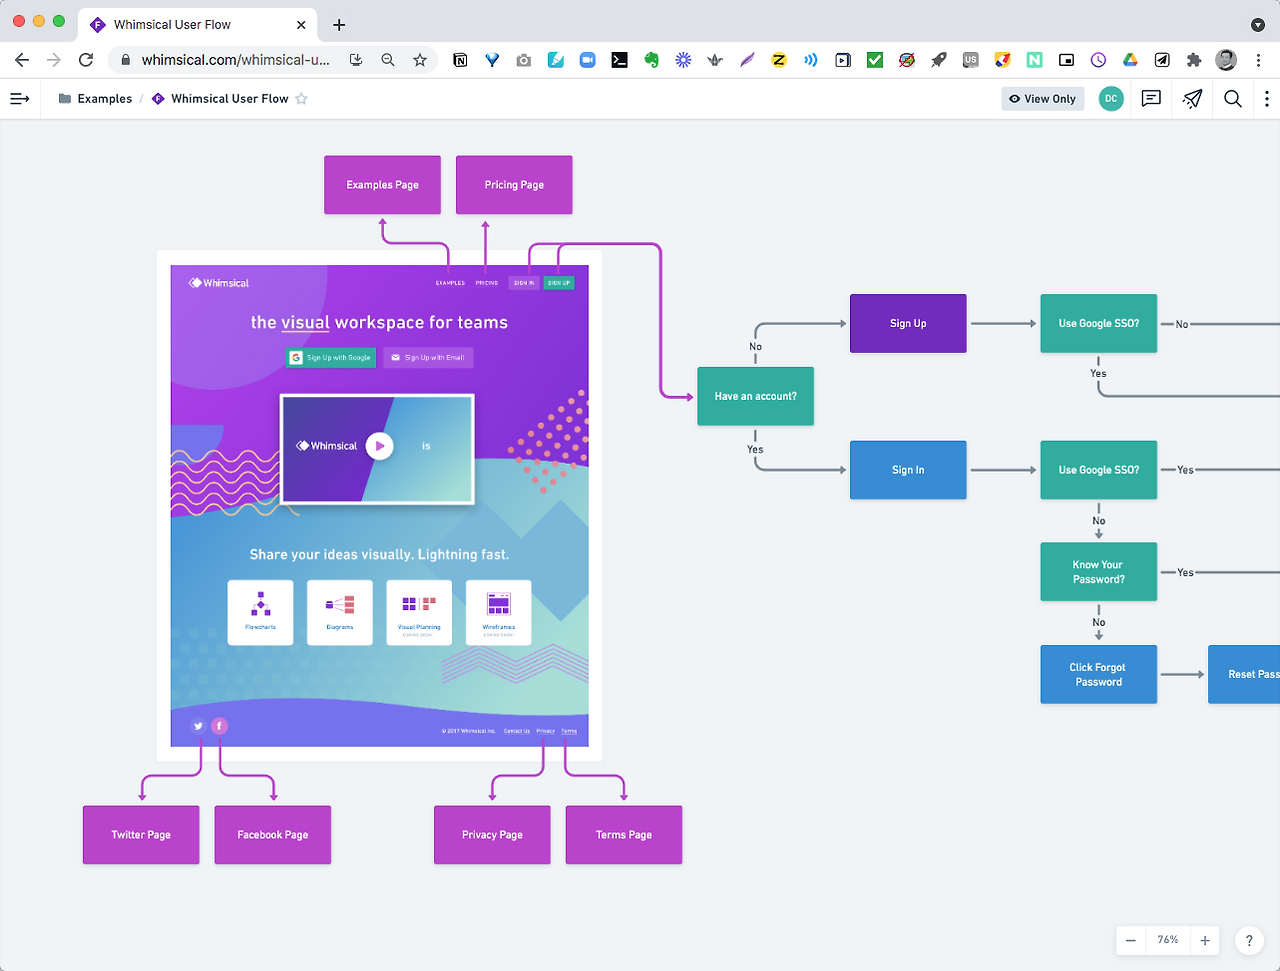Click the browser forward arrow

click(x=54, y=60)
